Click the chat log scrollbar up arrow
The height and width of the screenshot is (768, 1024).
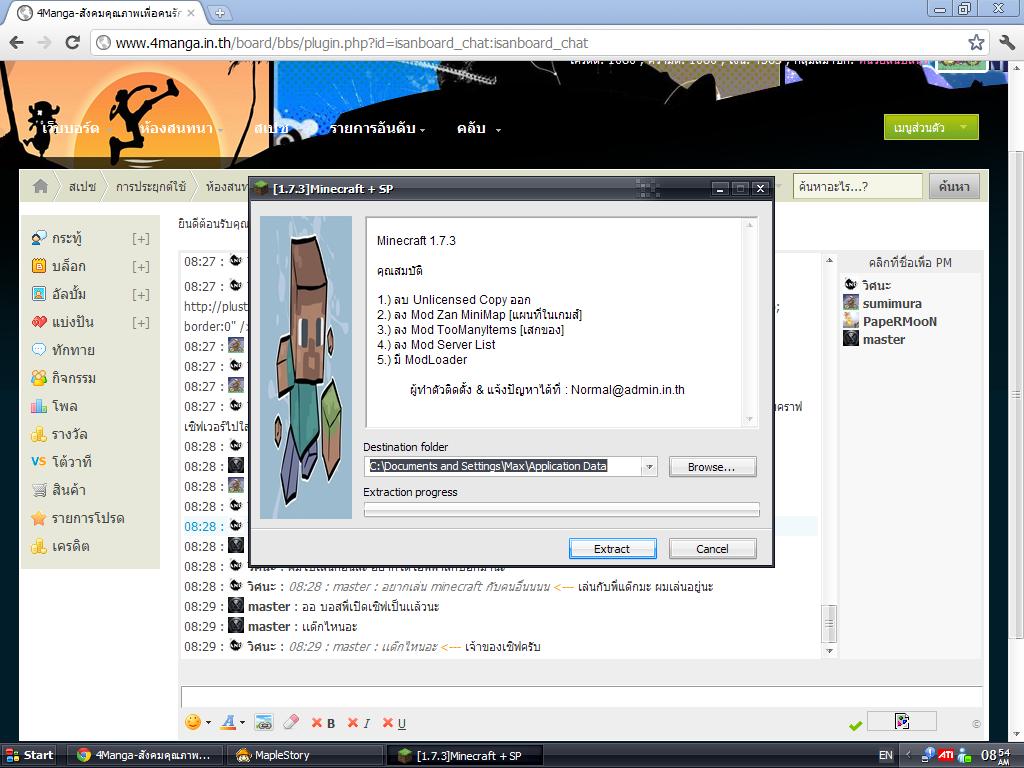click(829, 260)
